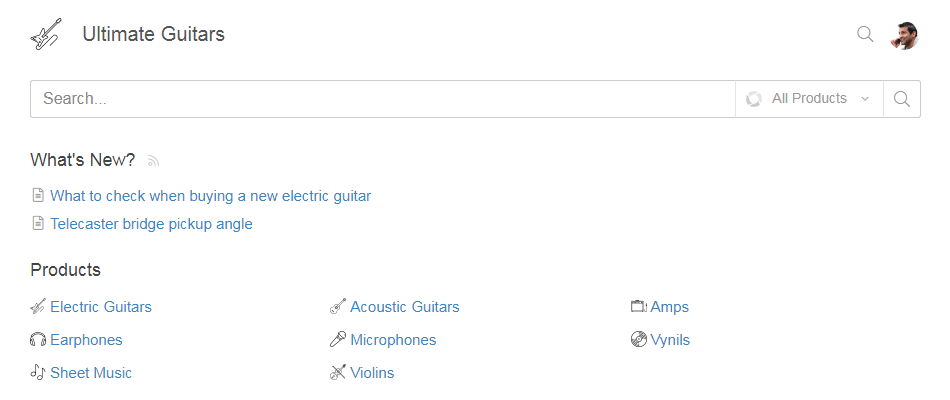Submit search with search bar magnifier button

point(902,99)
